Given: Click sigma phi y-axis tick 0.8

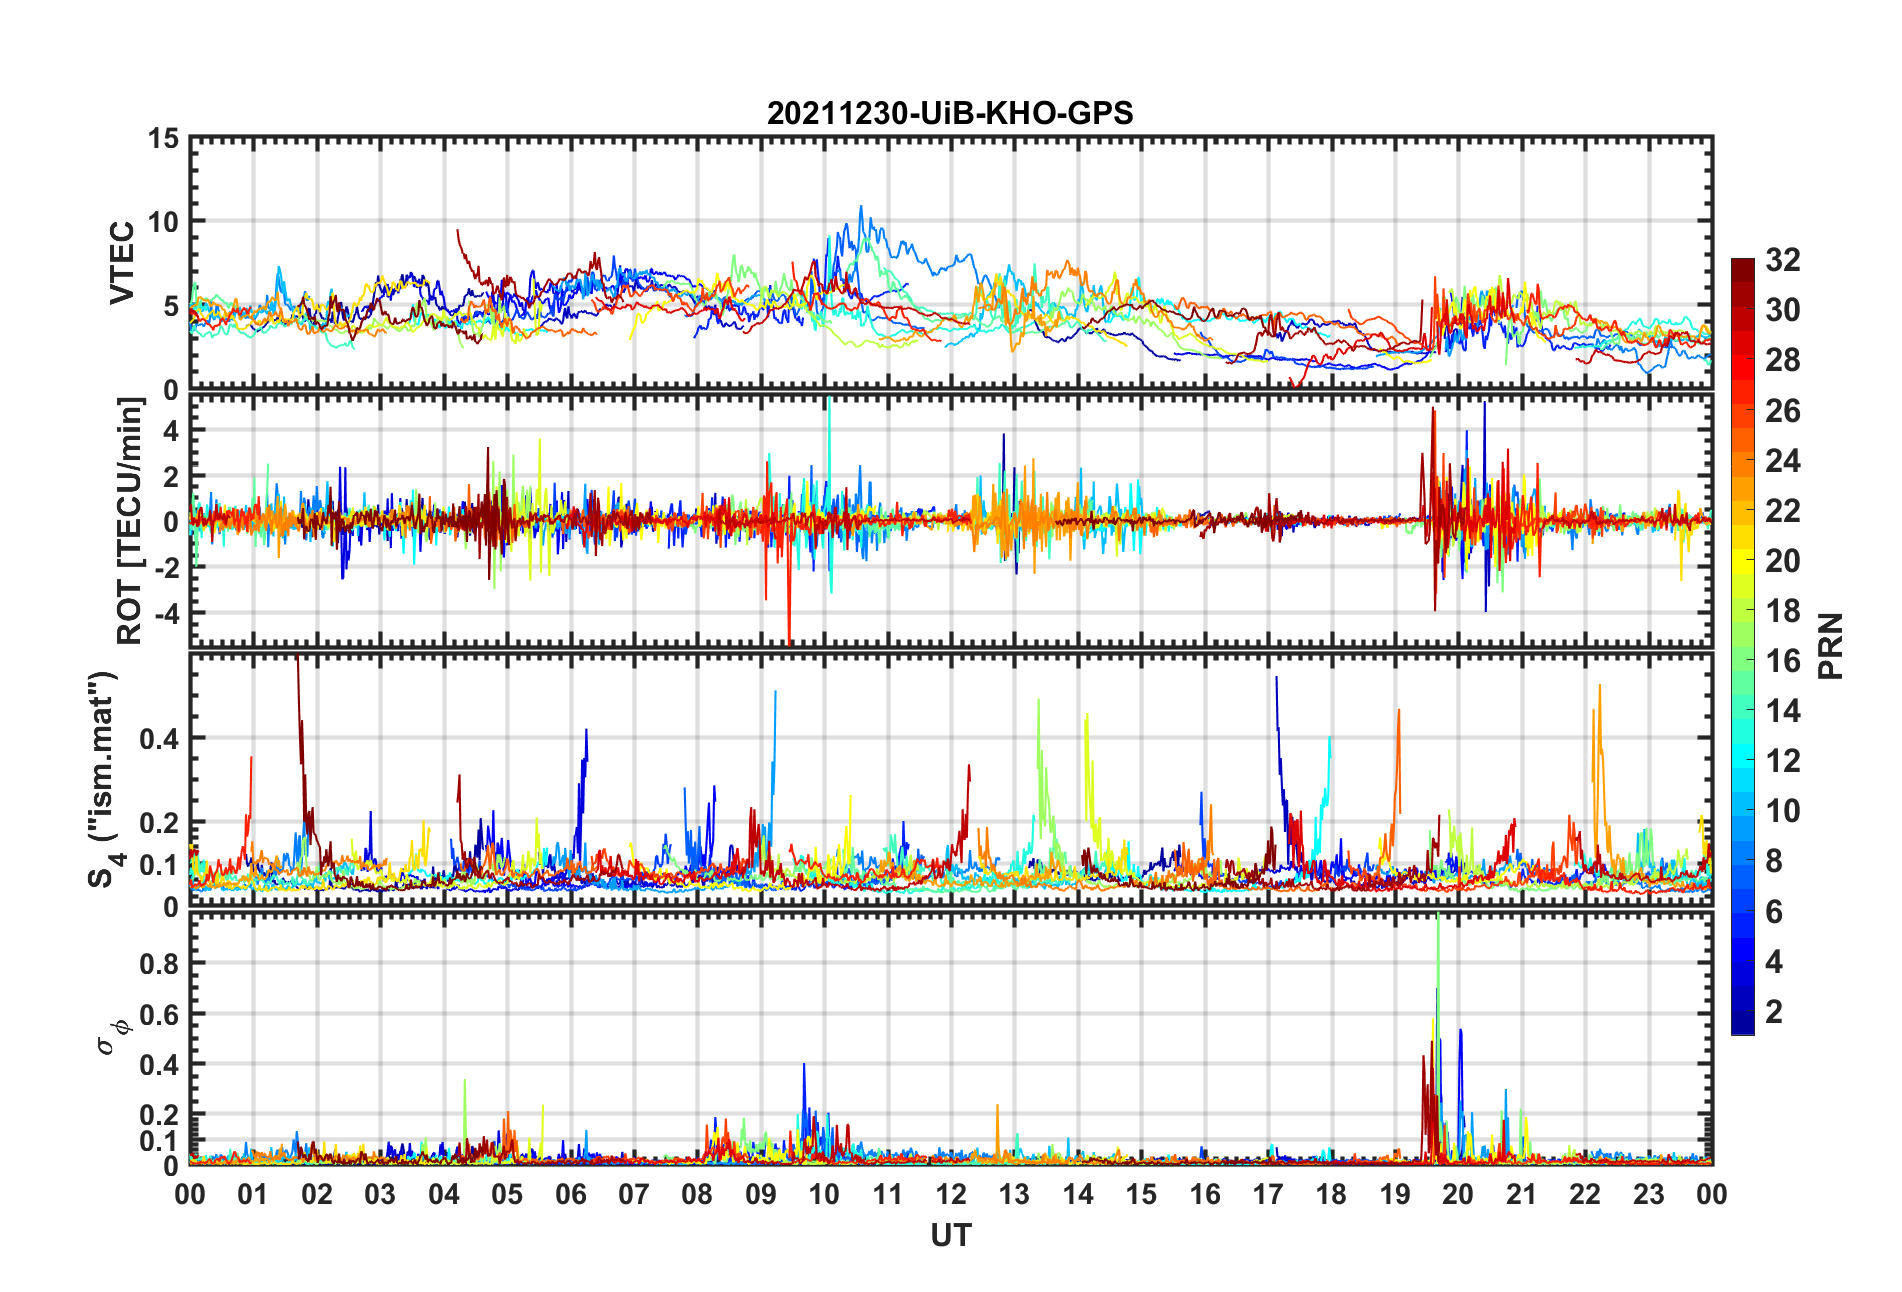Looking at the screenshot, I should 159,964.
